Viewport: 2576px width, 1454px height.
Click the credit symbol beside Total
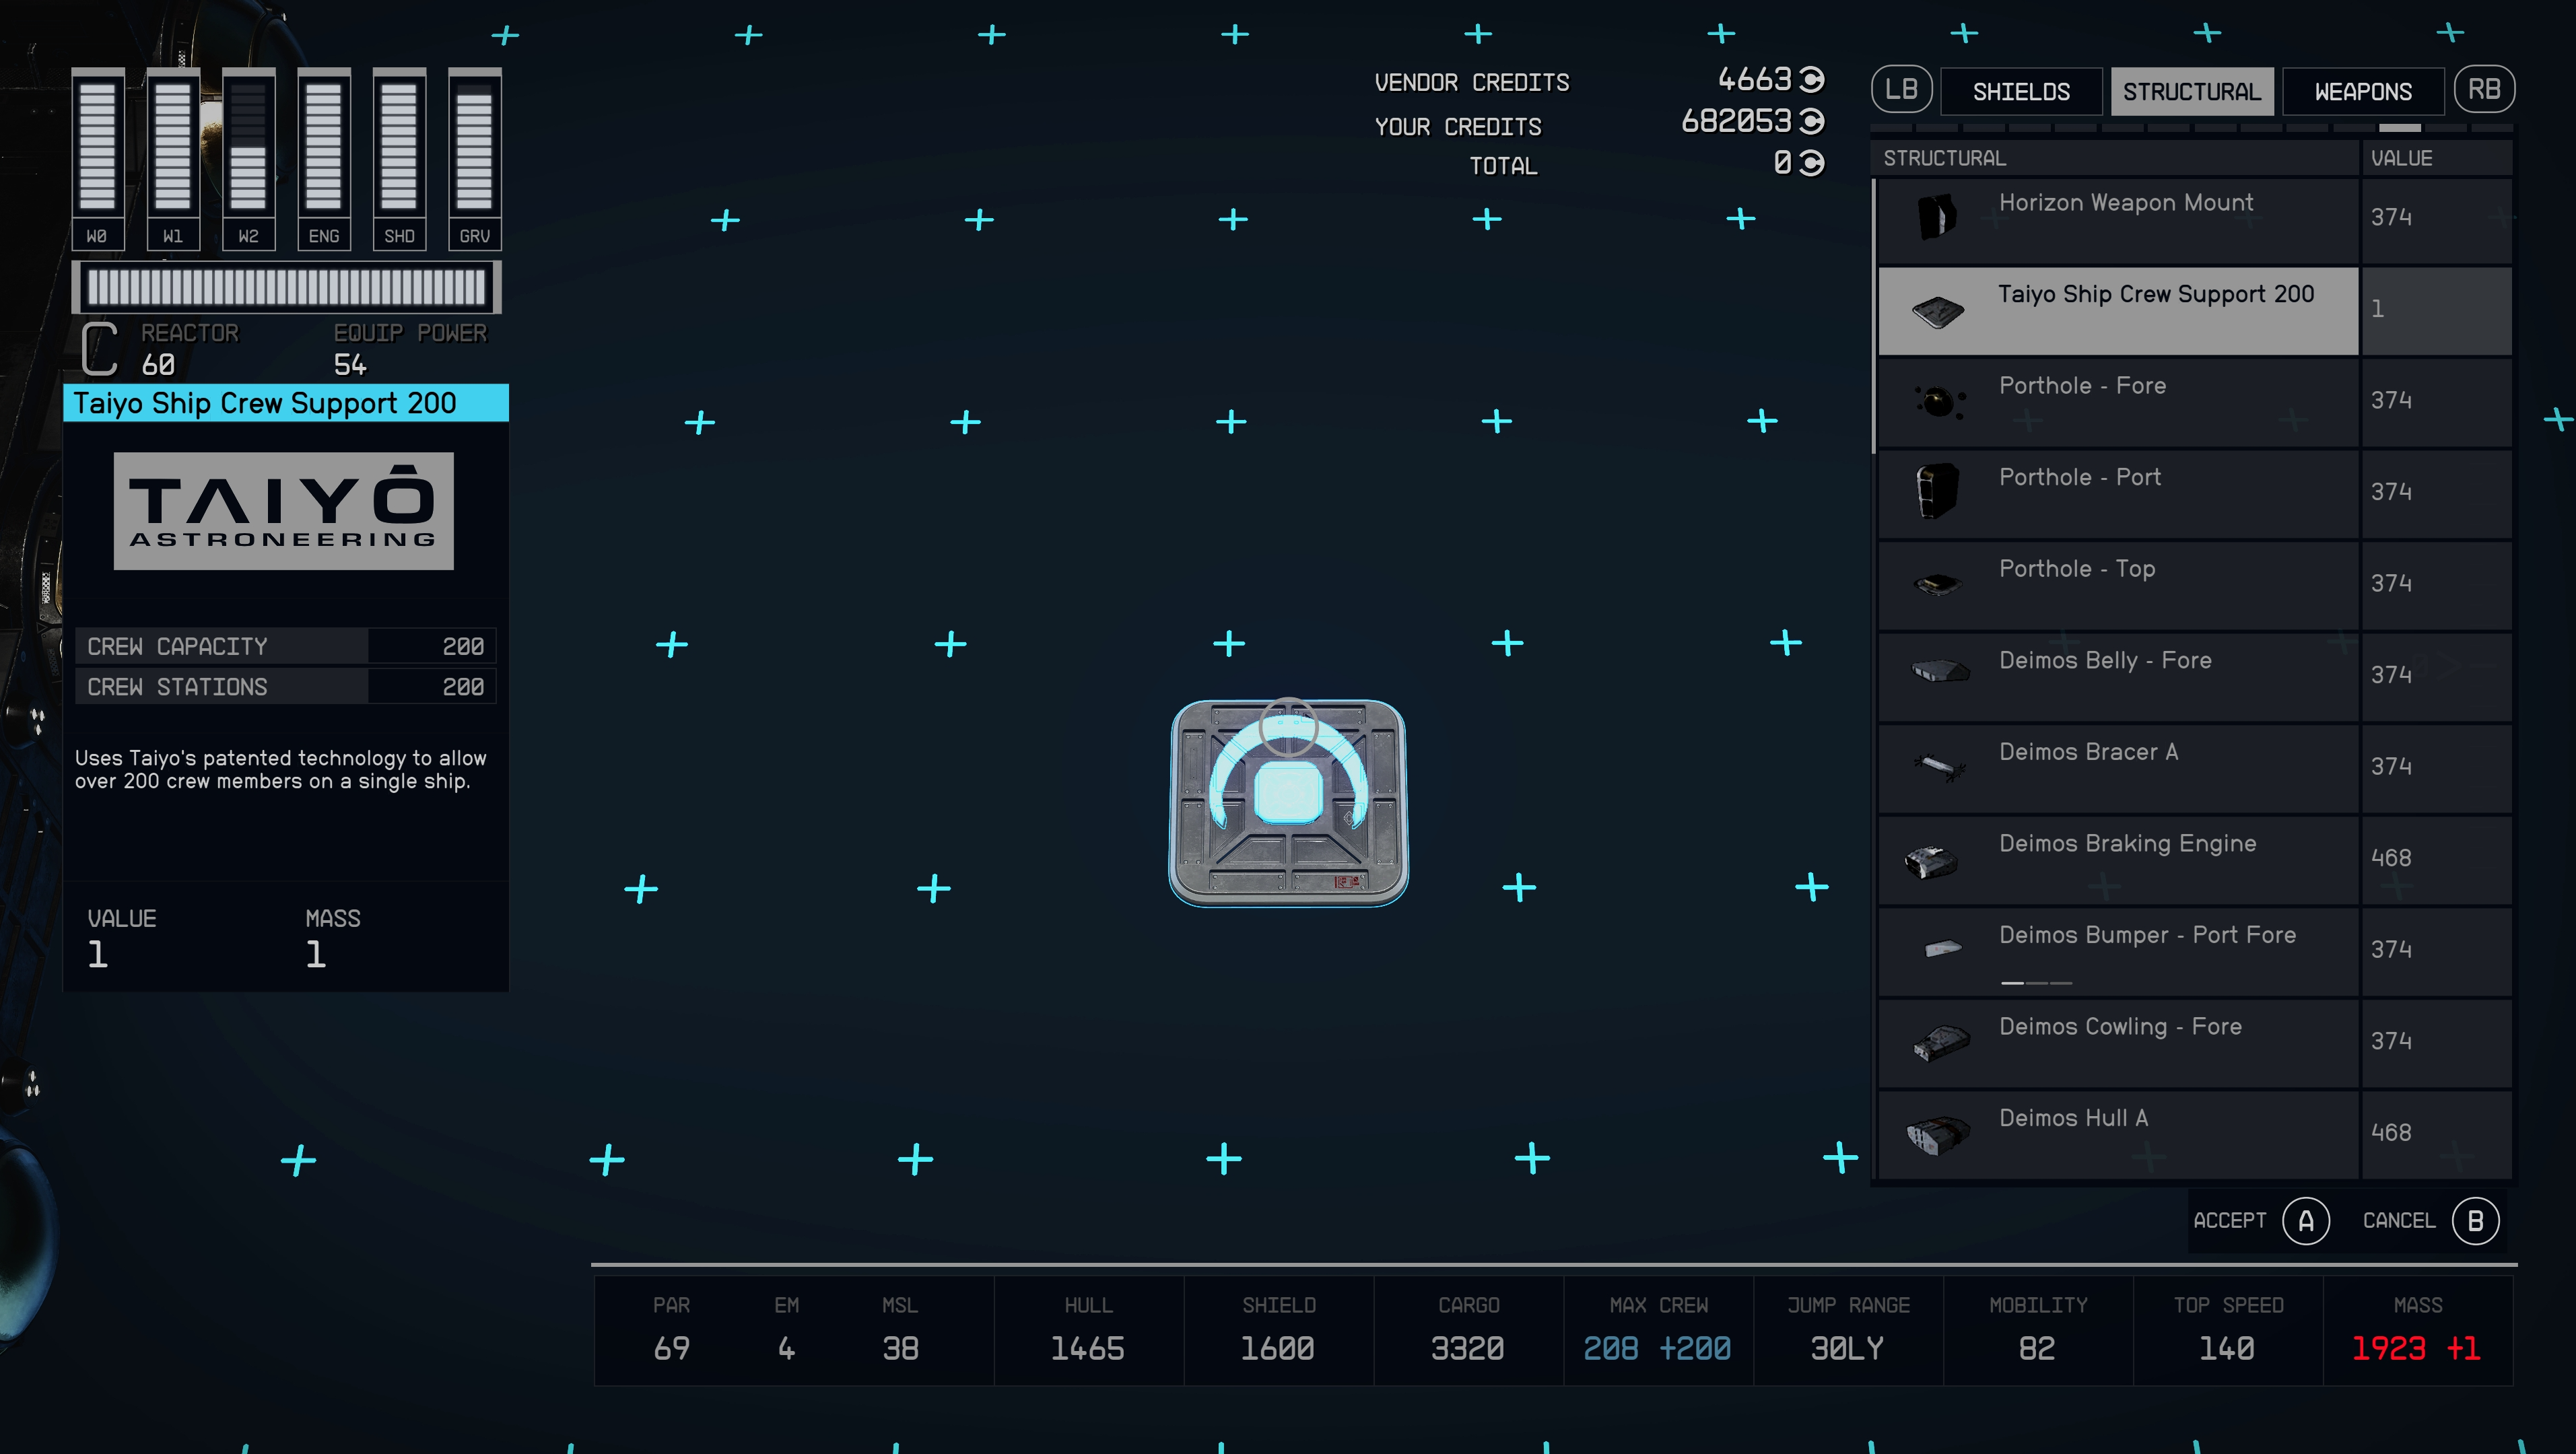coord(1812,163)
